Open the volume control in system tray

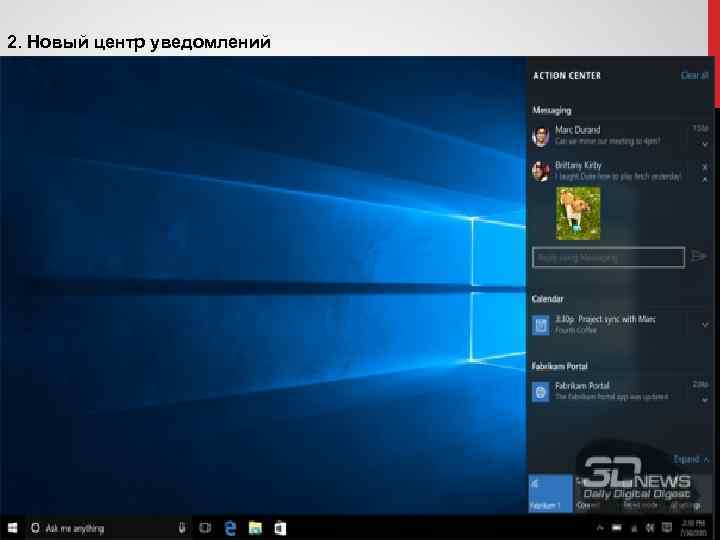[650, 528]
